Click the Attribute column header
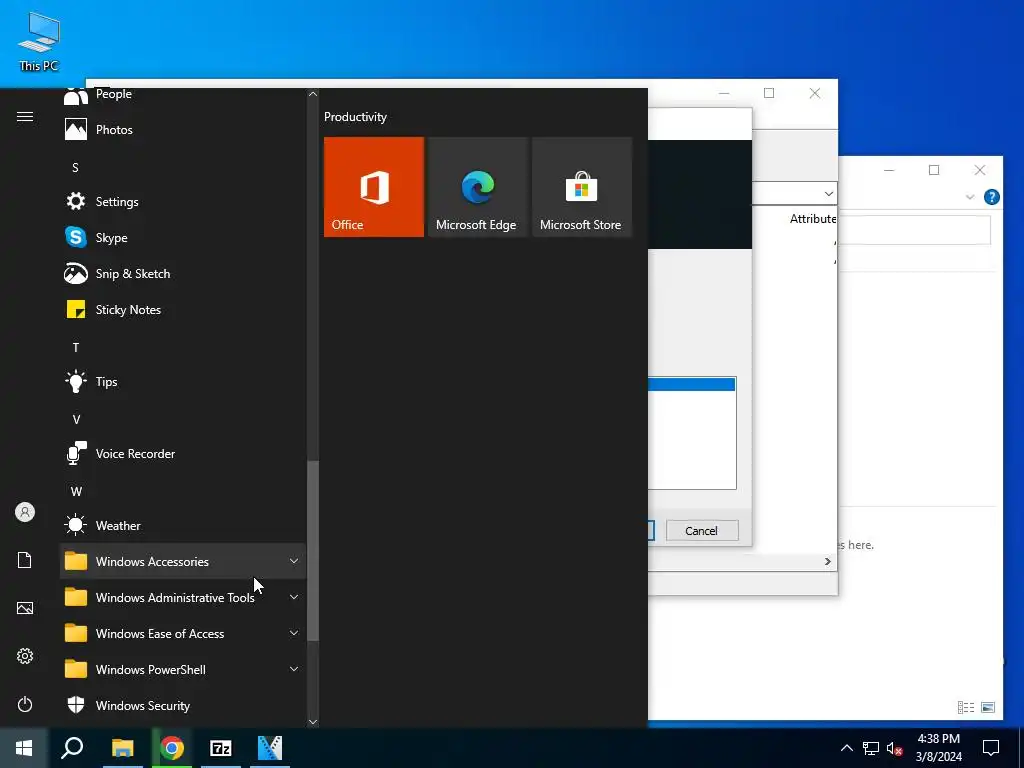Viewport: 1024px width, 768px height. (x=812, y=219)
